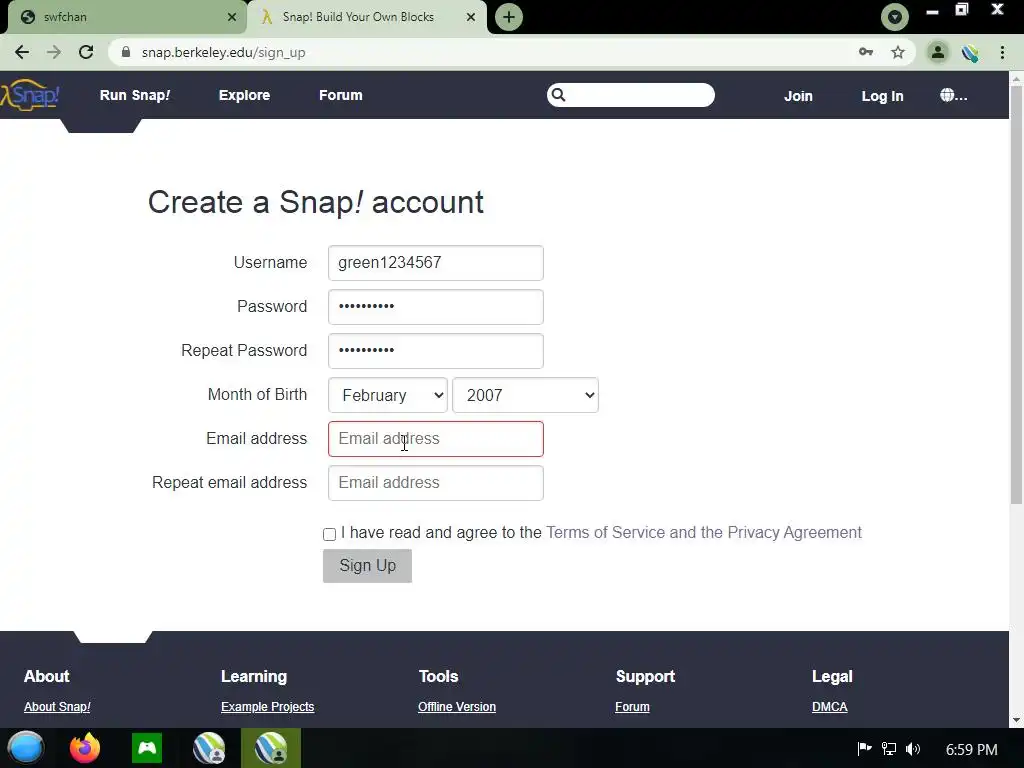Launch Firefox from the taskbar
Screen dimensions: 1024x768
coord(85,748)
